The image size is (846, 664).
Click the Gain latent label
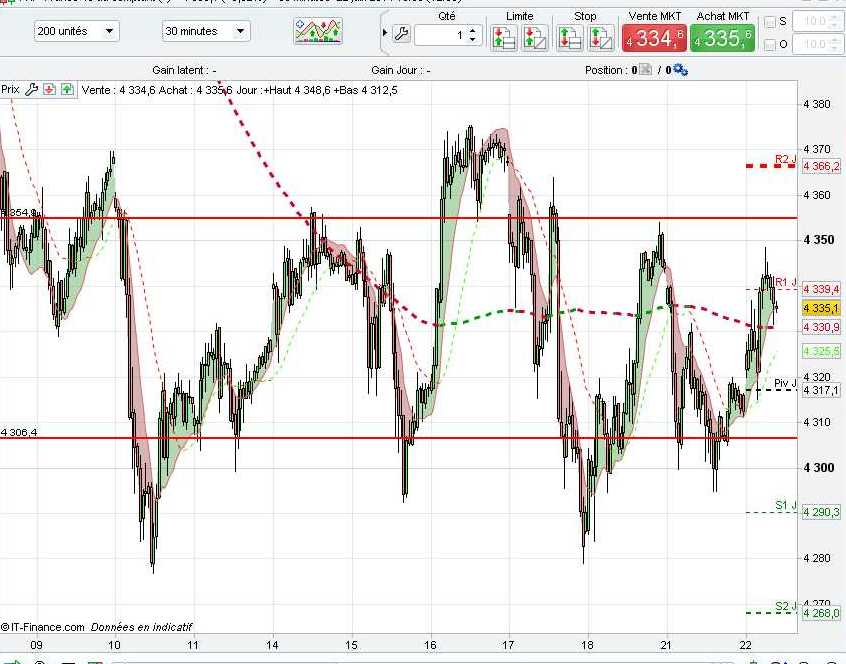pyautogui.click(x=185, y=70)
